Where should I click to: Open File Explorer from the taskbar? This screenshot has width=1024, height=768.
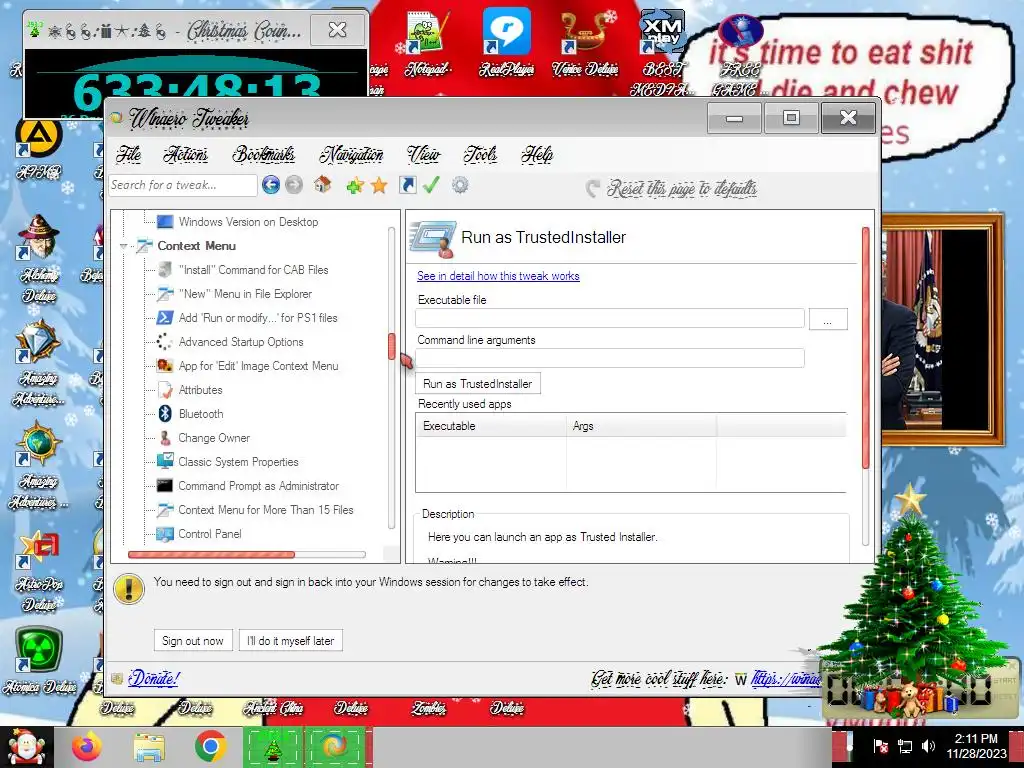tap(148, 747)
